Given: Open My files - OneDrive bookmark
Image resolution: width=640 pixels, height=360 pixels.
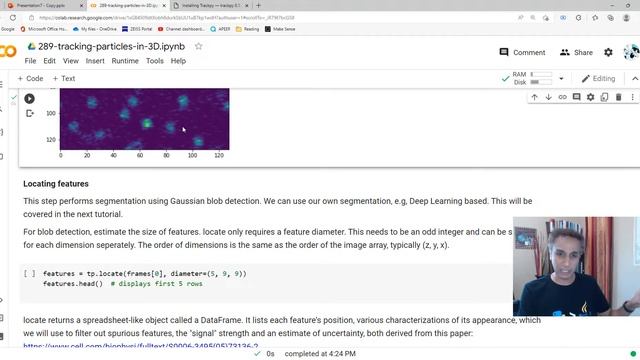Looking at the screenshot, I should pyautogui.click(x=95, y=29).
